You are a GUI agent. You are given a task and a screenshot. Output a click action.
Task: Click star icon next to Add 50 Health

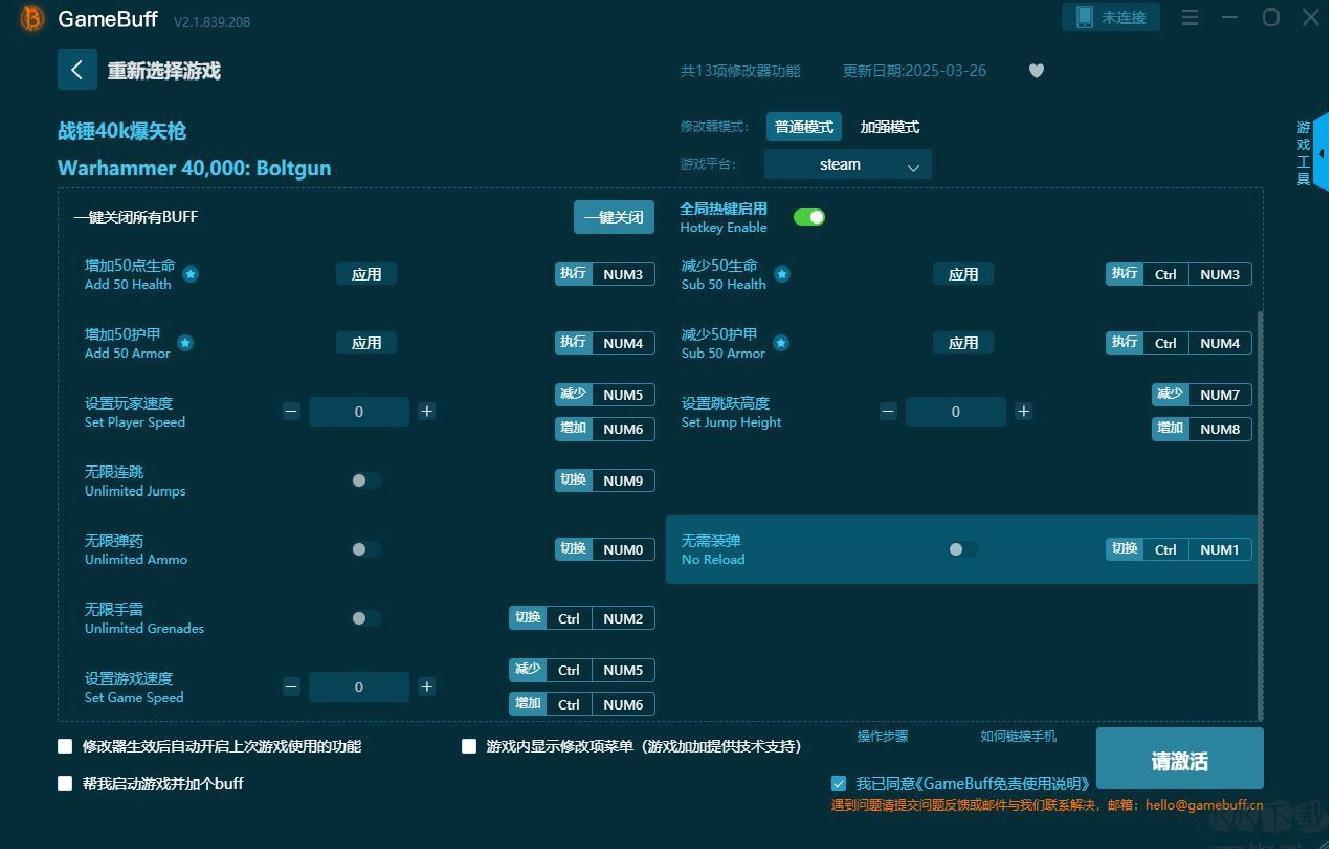[190, 274]
